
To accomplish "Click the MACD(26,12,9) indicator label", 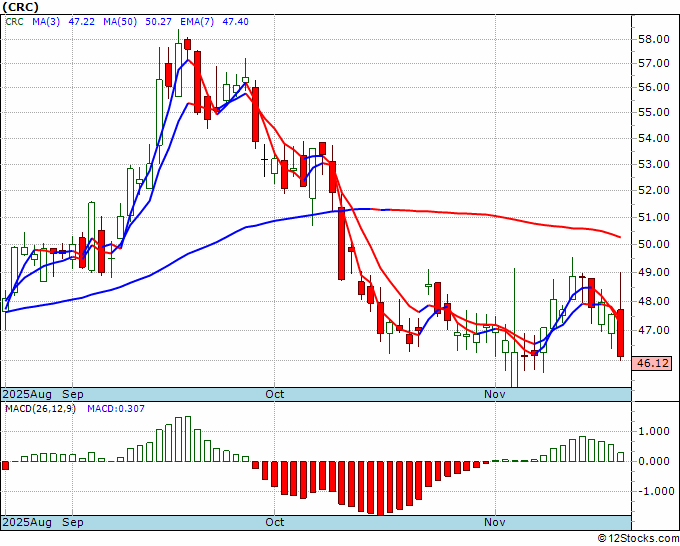I will coord(40,409).
